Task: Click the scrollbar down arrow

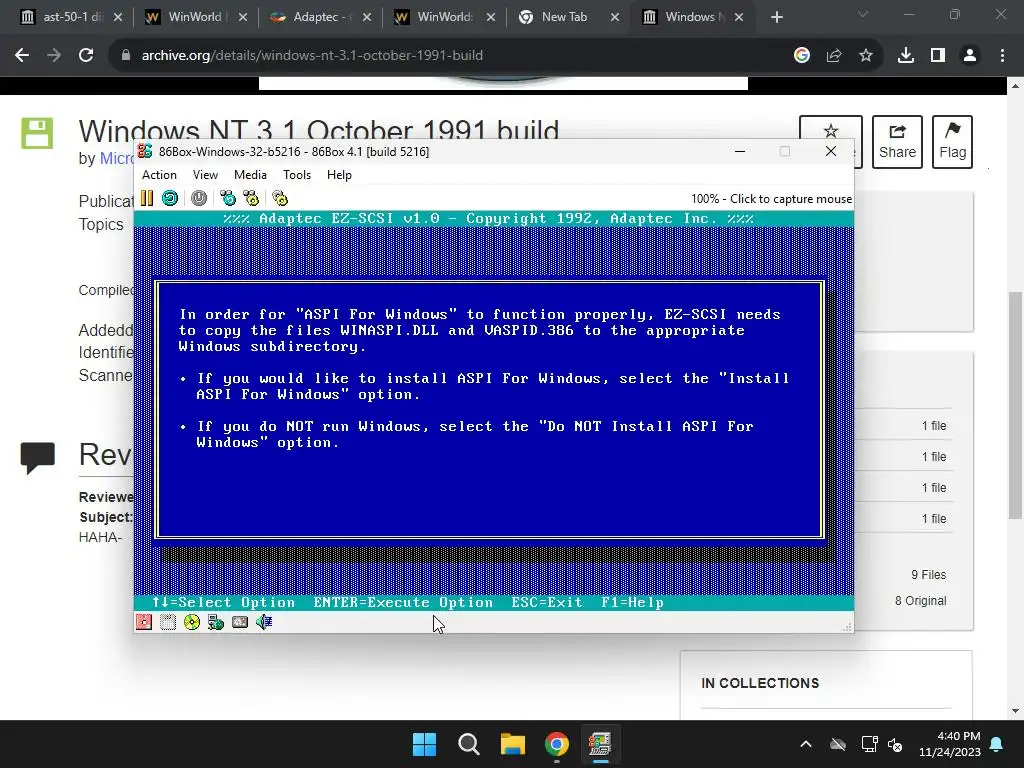Action: [x=1015, y=711]
